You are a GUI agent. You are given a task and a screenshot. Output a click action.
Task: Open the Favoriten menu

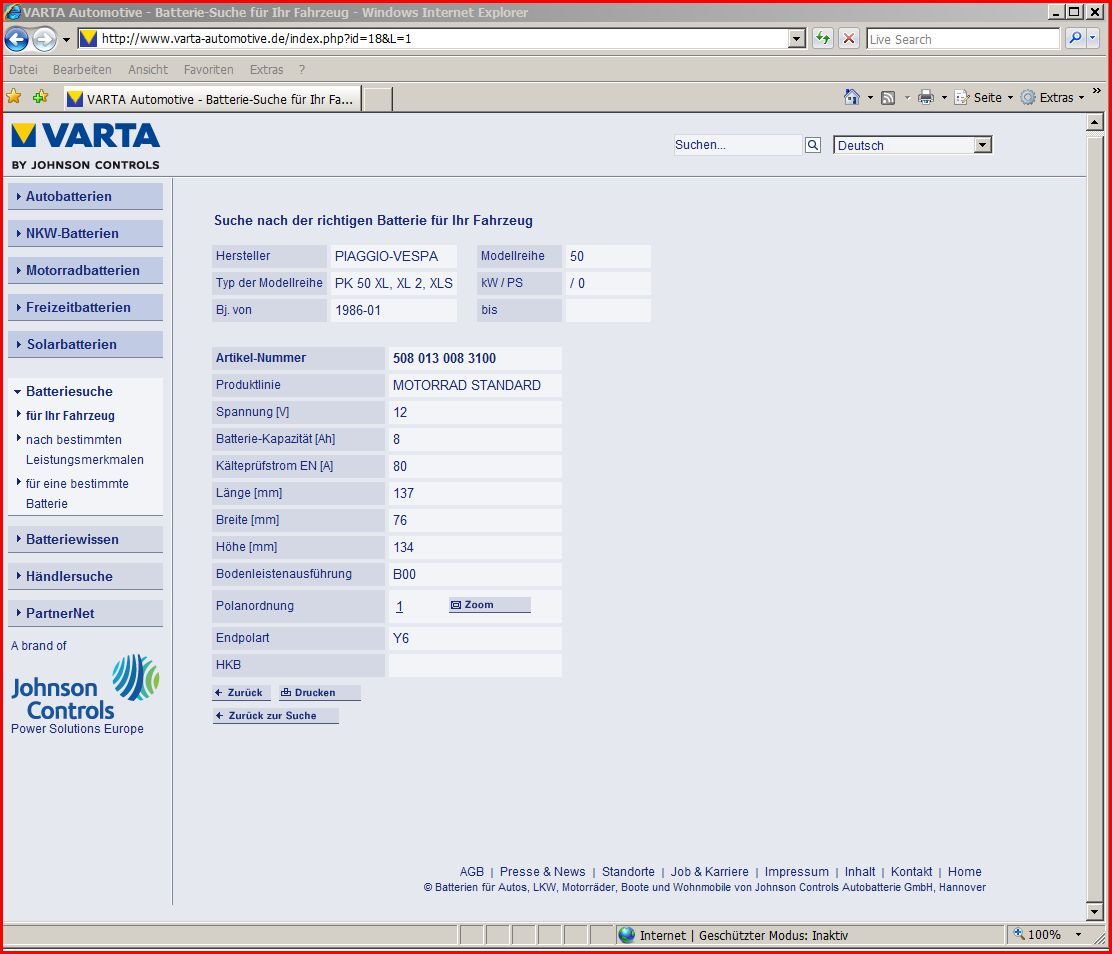(208, 70)
